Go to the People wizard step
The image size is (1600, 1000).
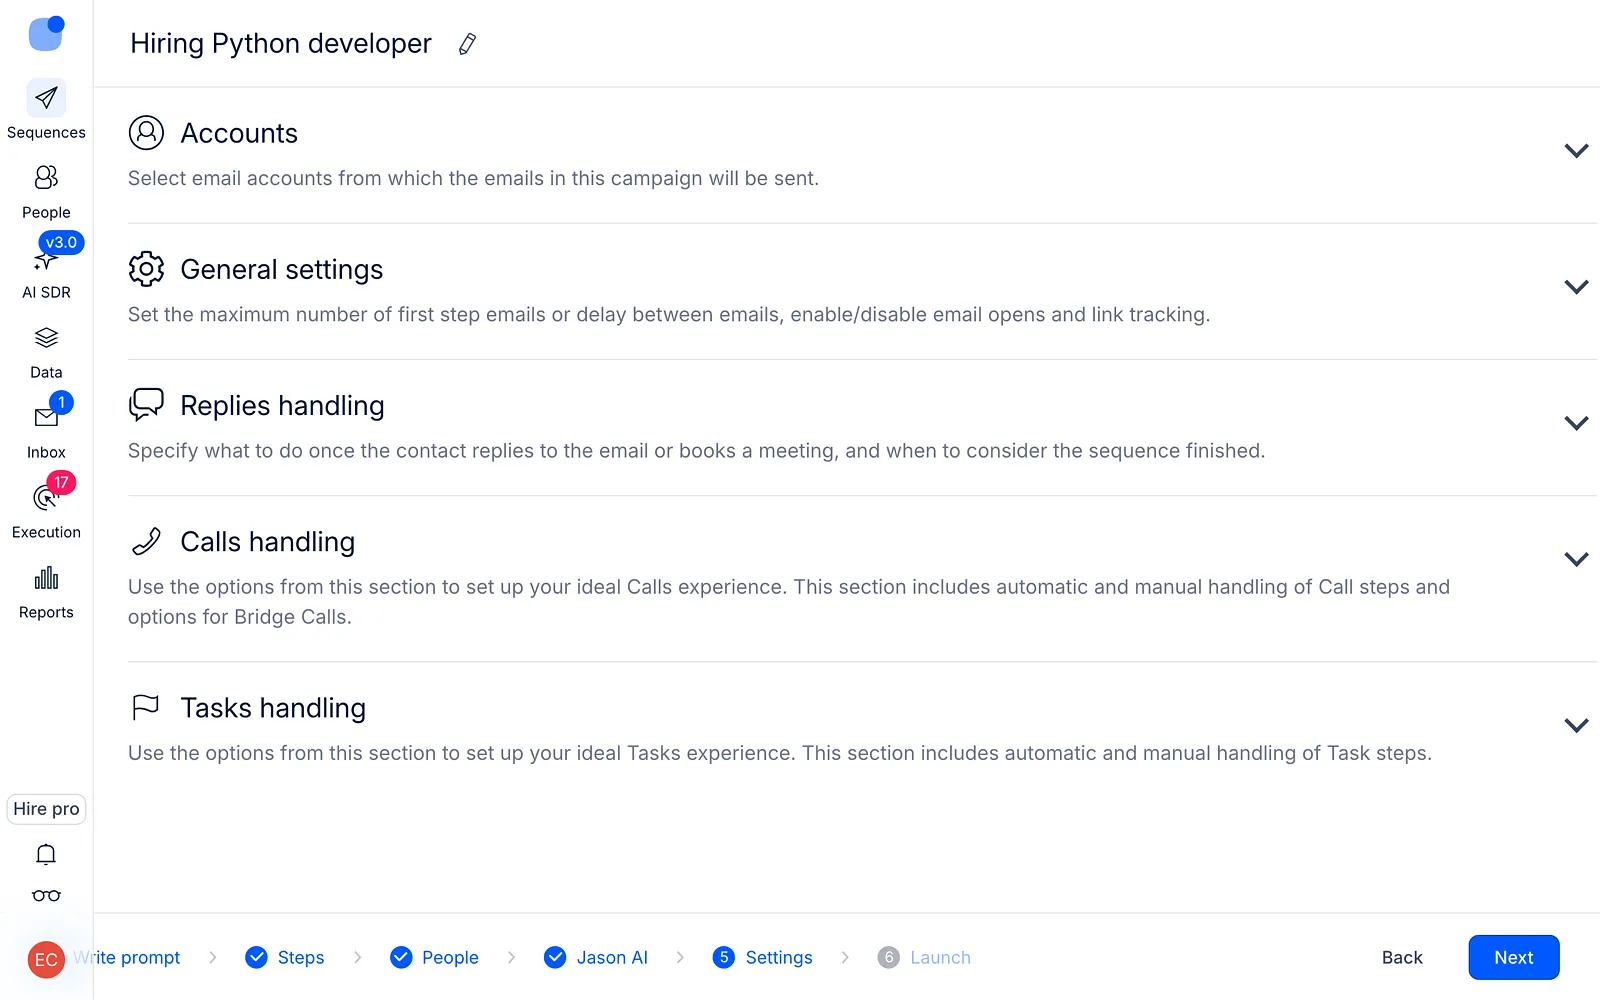pos(450,957)
